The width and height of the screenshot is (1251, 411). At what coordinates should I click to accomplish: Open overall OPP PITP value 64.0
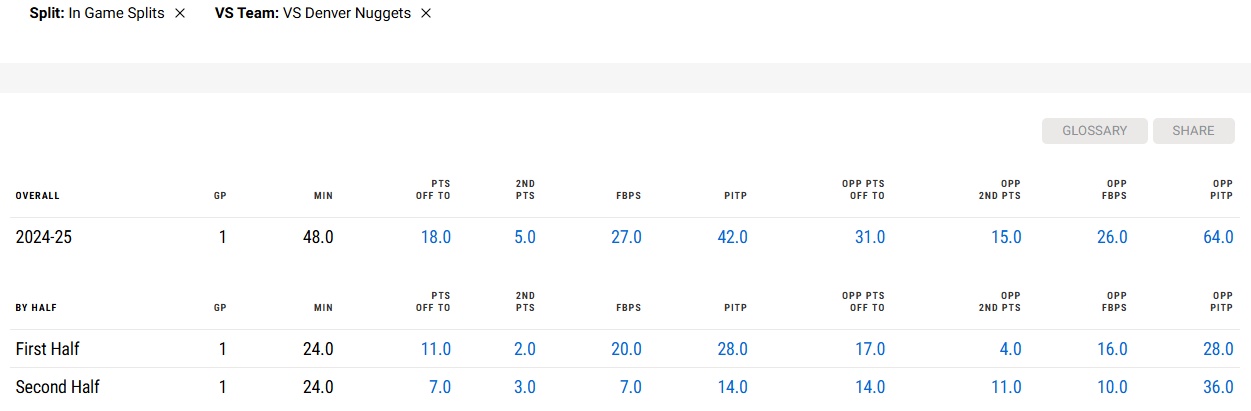pos(1218,237)
